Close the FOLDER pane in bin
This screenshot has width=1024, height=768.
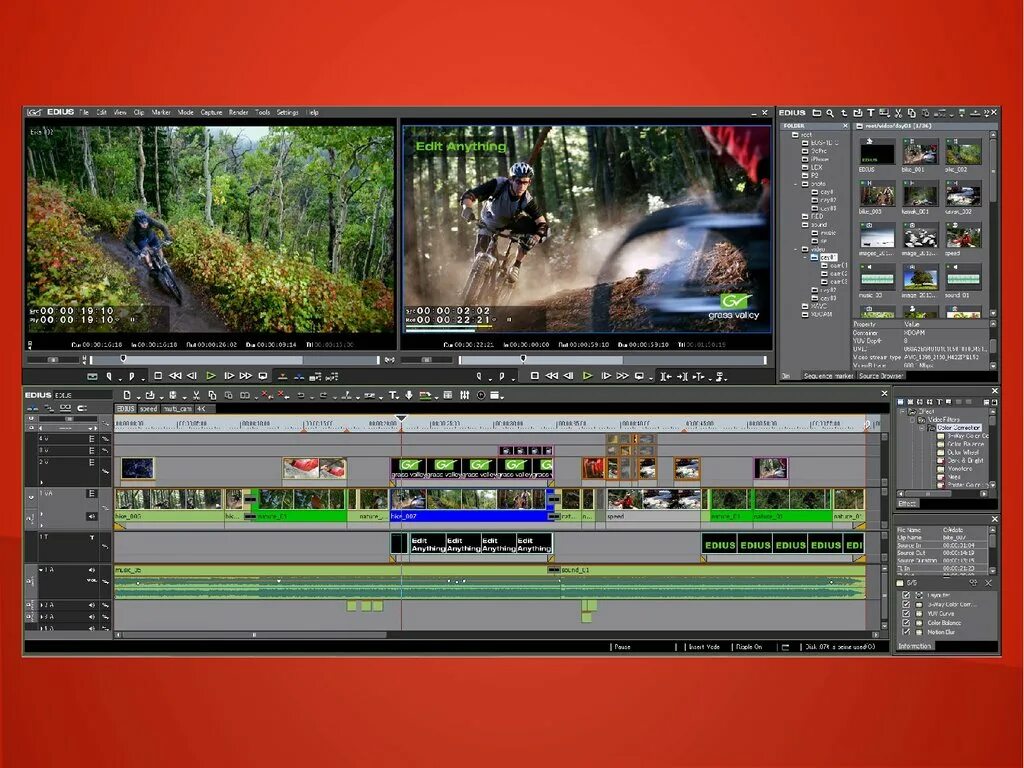pyautogui.click(x=845, y=125)
